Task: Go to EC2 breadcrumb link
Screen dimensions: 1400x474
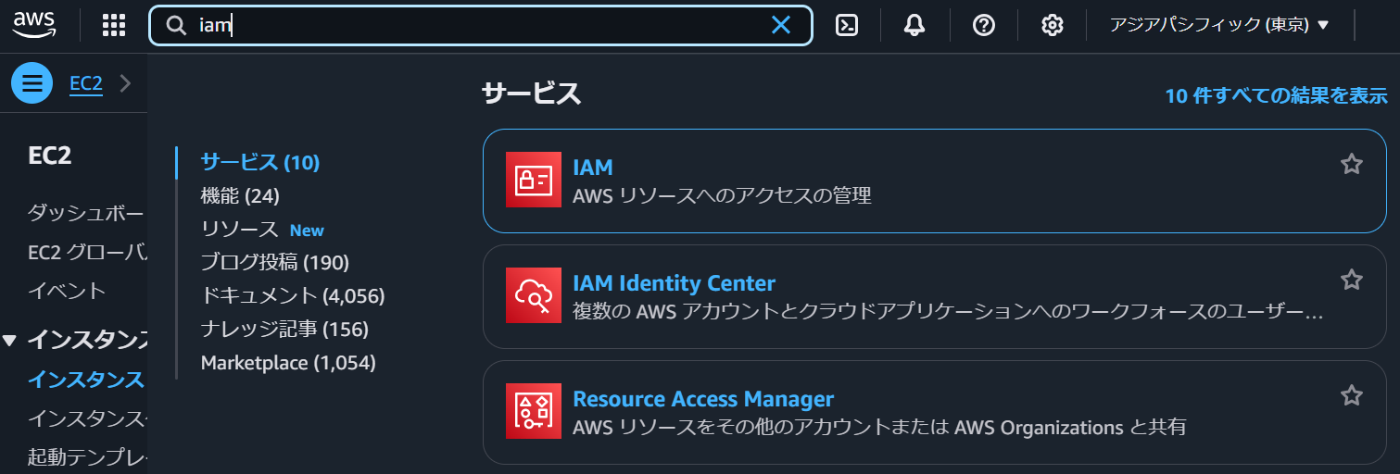Action: (x=86, y=83)
